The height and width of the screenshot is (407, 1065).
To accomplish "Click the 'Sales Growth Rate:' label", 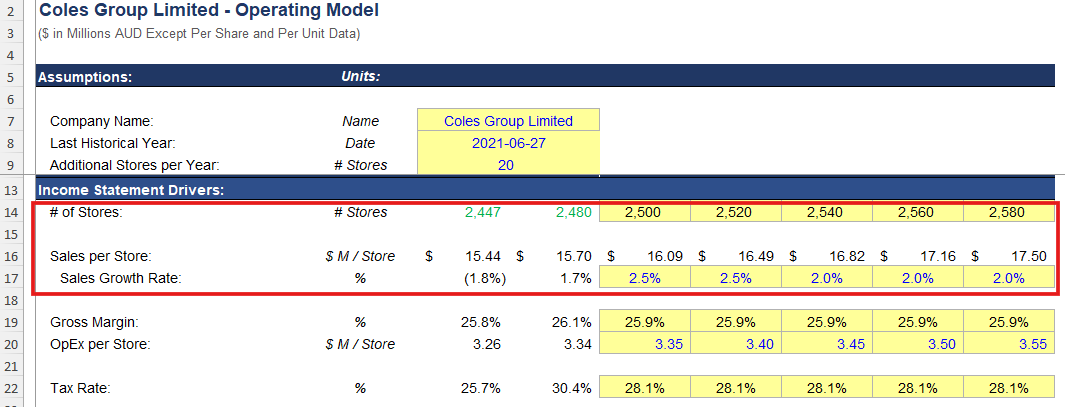I will click(x=120, y=278).
